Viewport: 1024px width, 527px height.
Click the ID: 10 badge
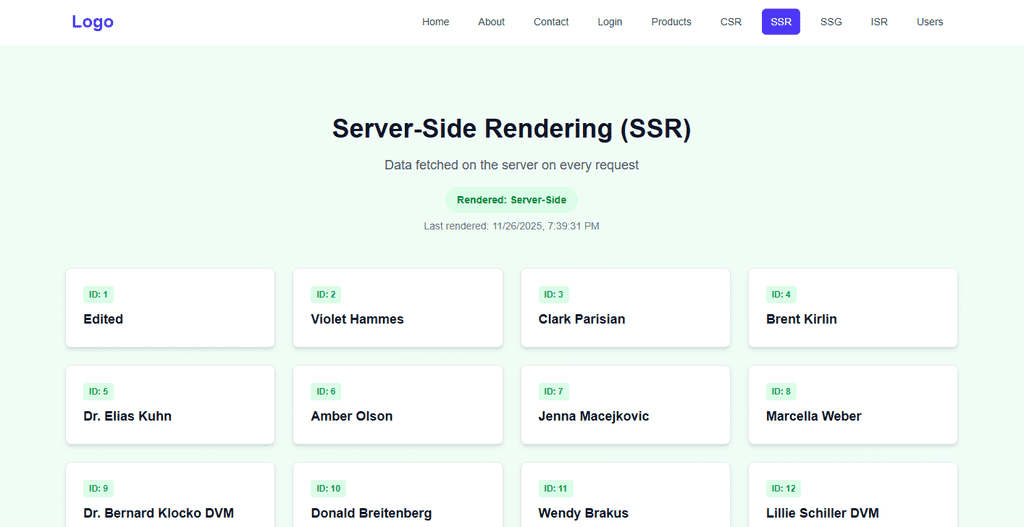(x=328, y=488)
